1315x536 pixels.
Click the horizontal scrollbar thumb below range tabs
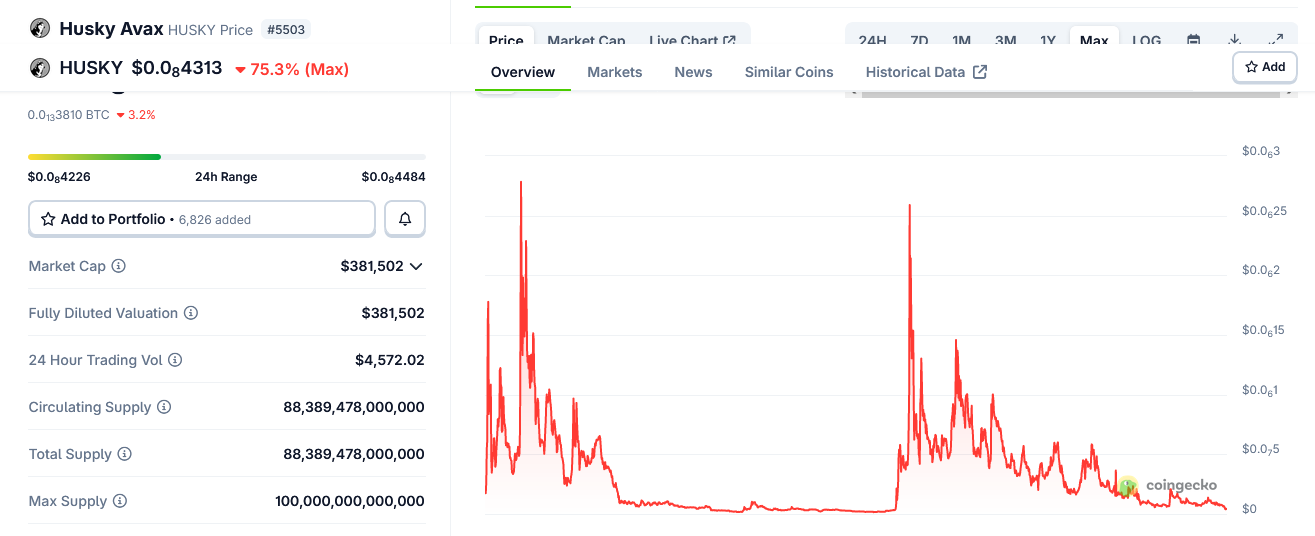coord(1071,94)
